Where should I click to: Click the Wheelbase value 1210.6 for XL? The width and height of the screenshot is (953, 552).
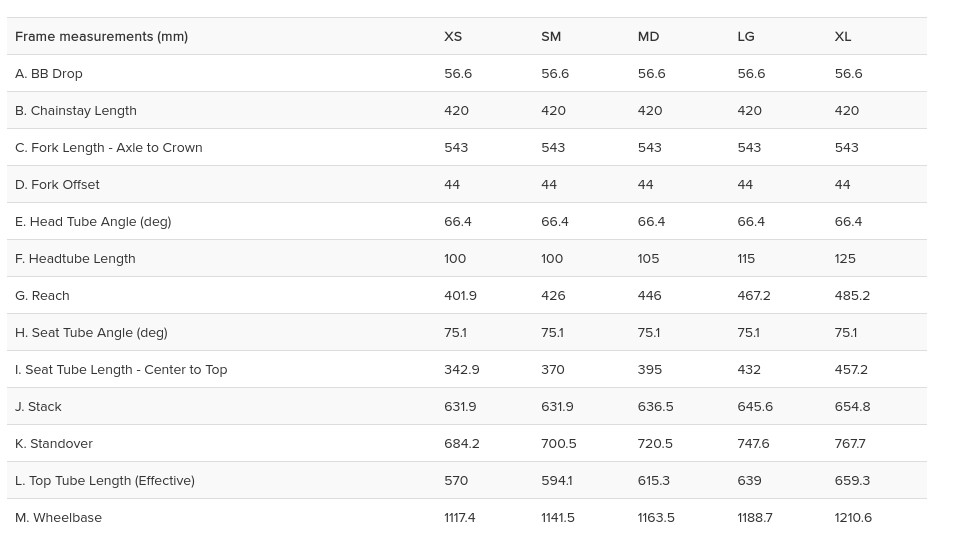853,518
